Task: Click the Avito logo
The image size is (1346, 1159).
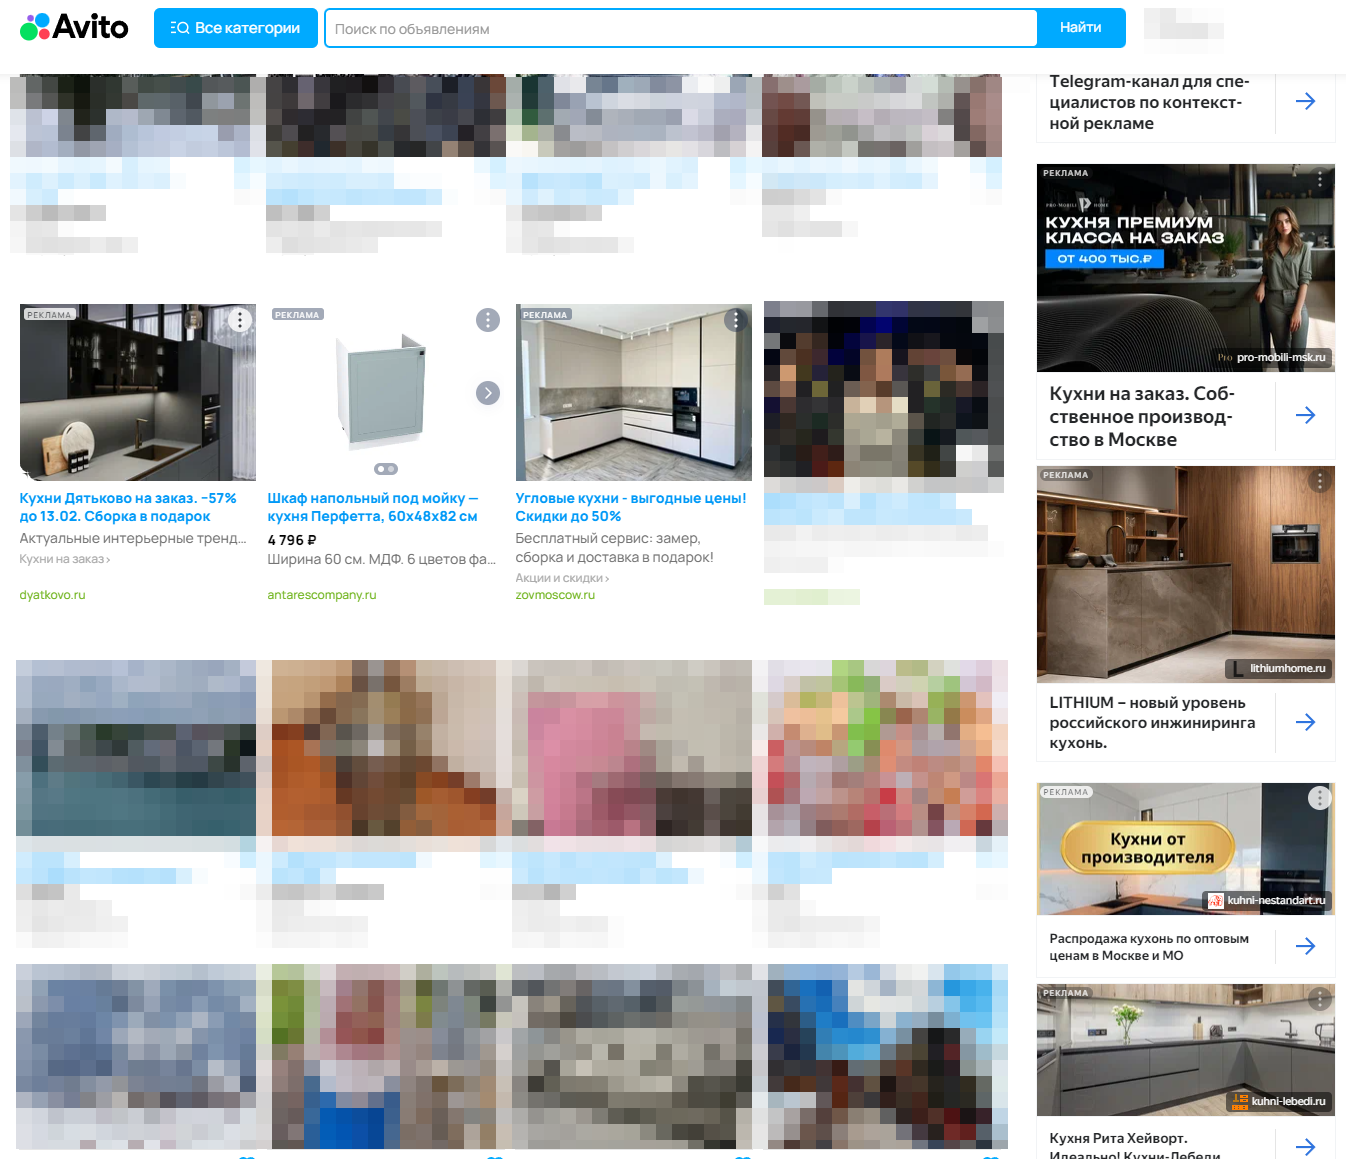Action: coord(74,27)
